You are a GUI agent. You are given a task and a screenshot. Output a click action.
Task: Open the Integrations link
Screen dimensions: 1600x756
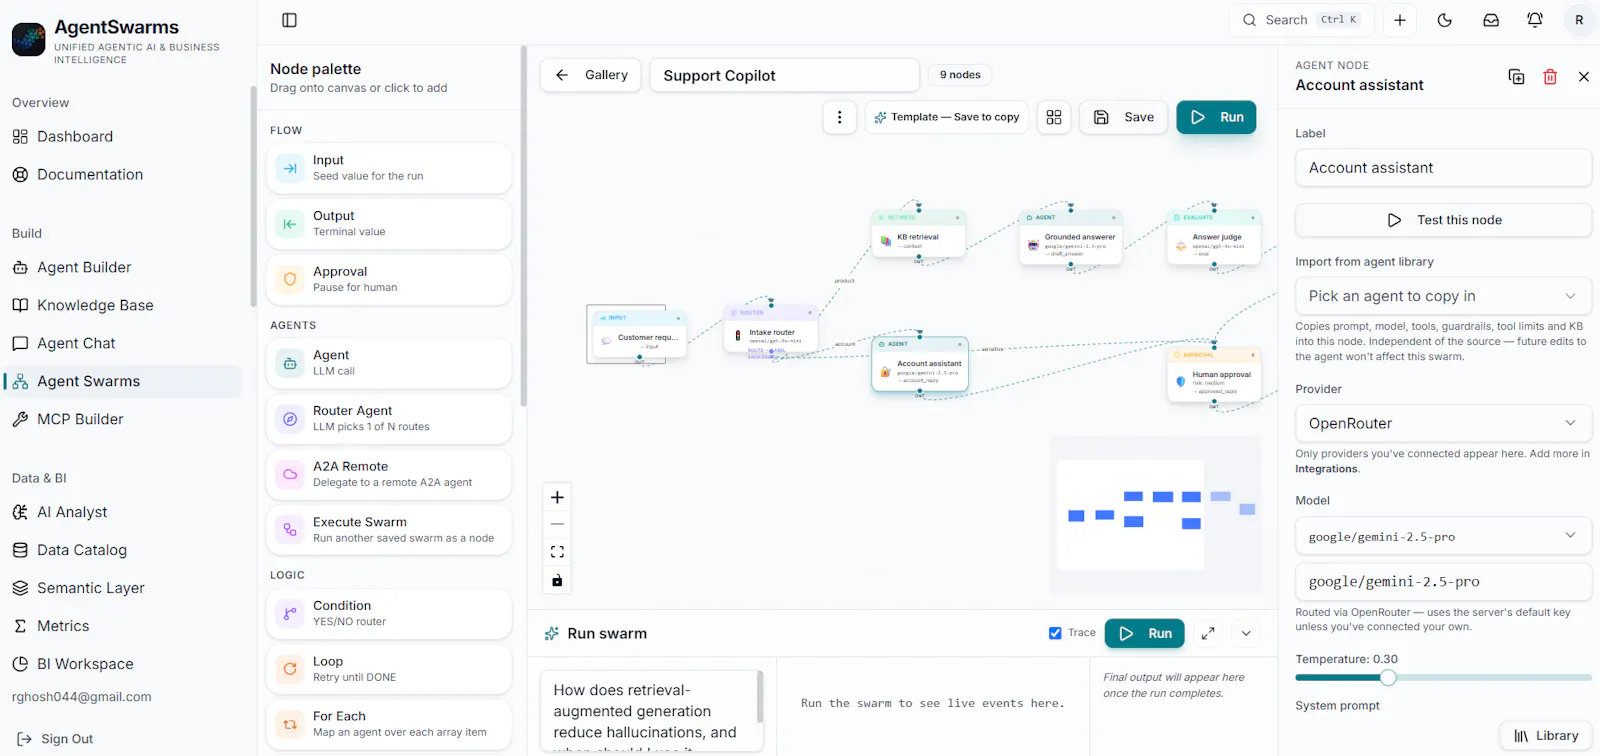(1326, 469)
